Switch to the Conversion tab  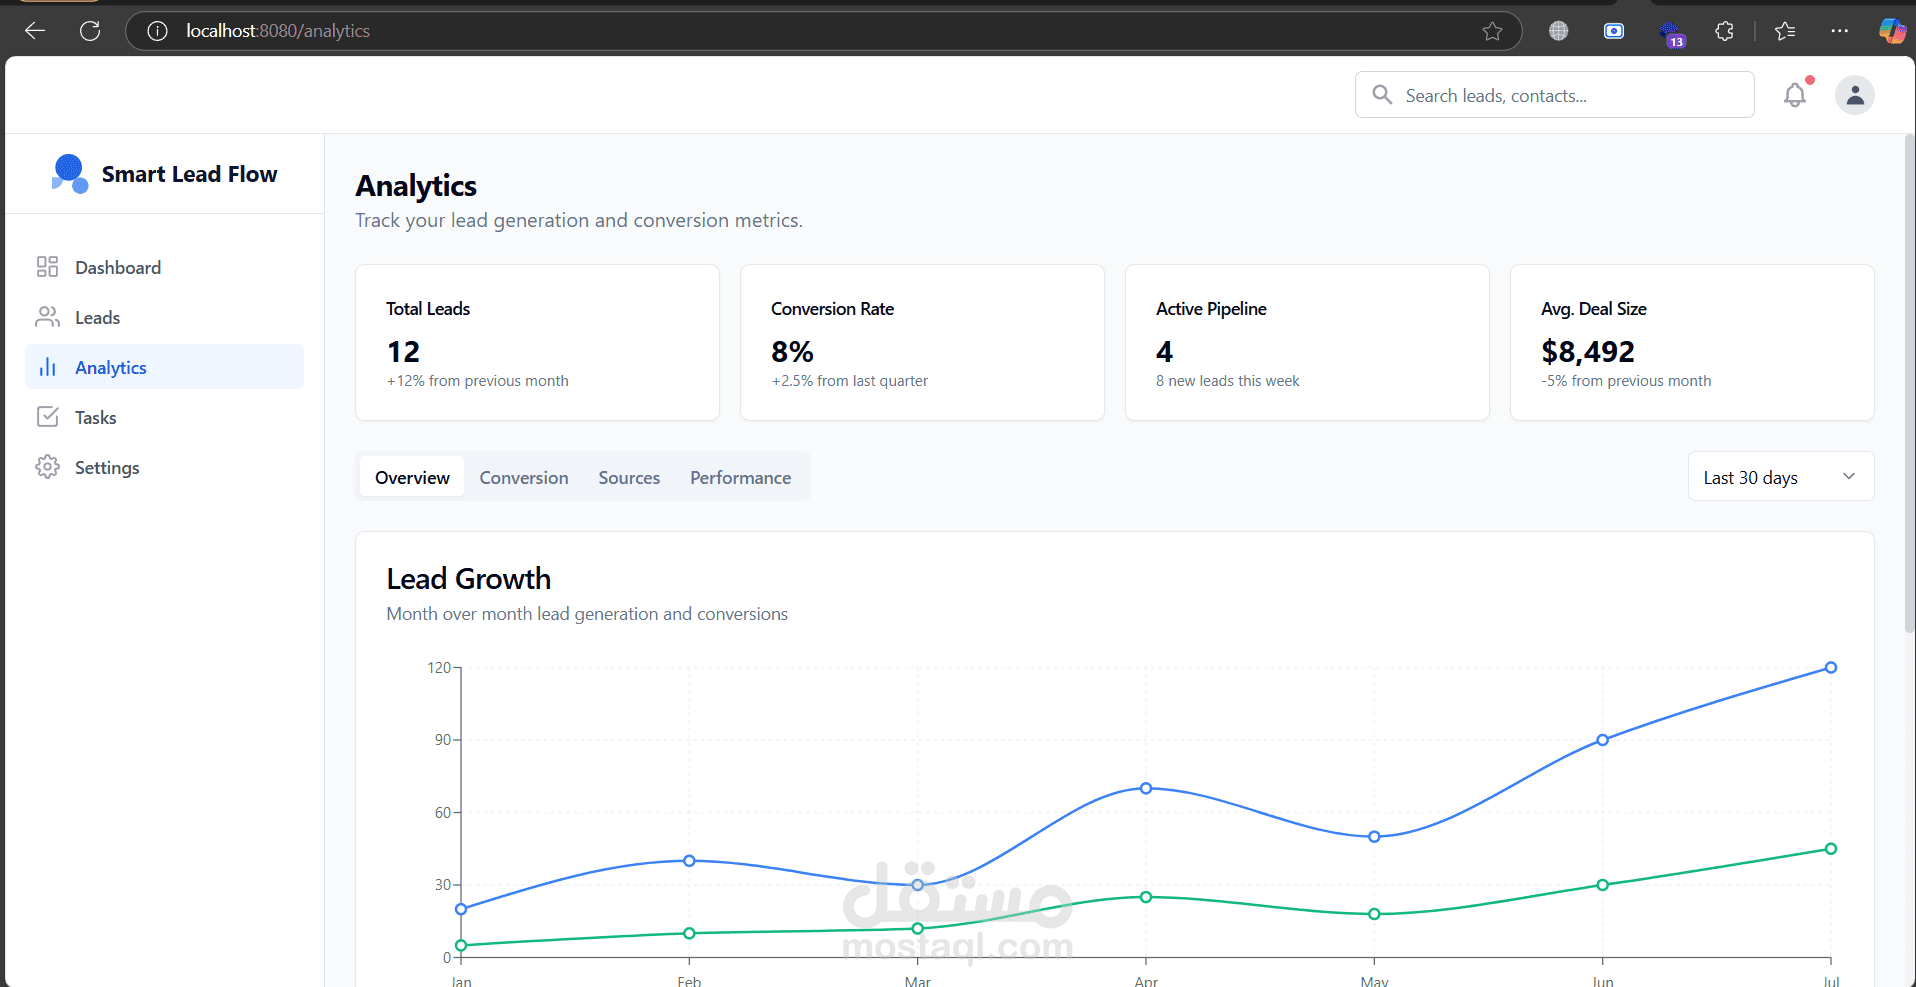point(523,477)
